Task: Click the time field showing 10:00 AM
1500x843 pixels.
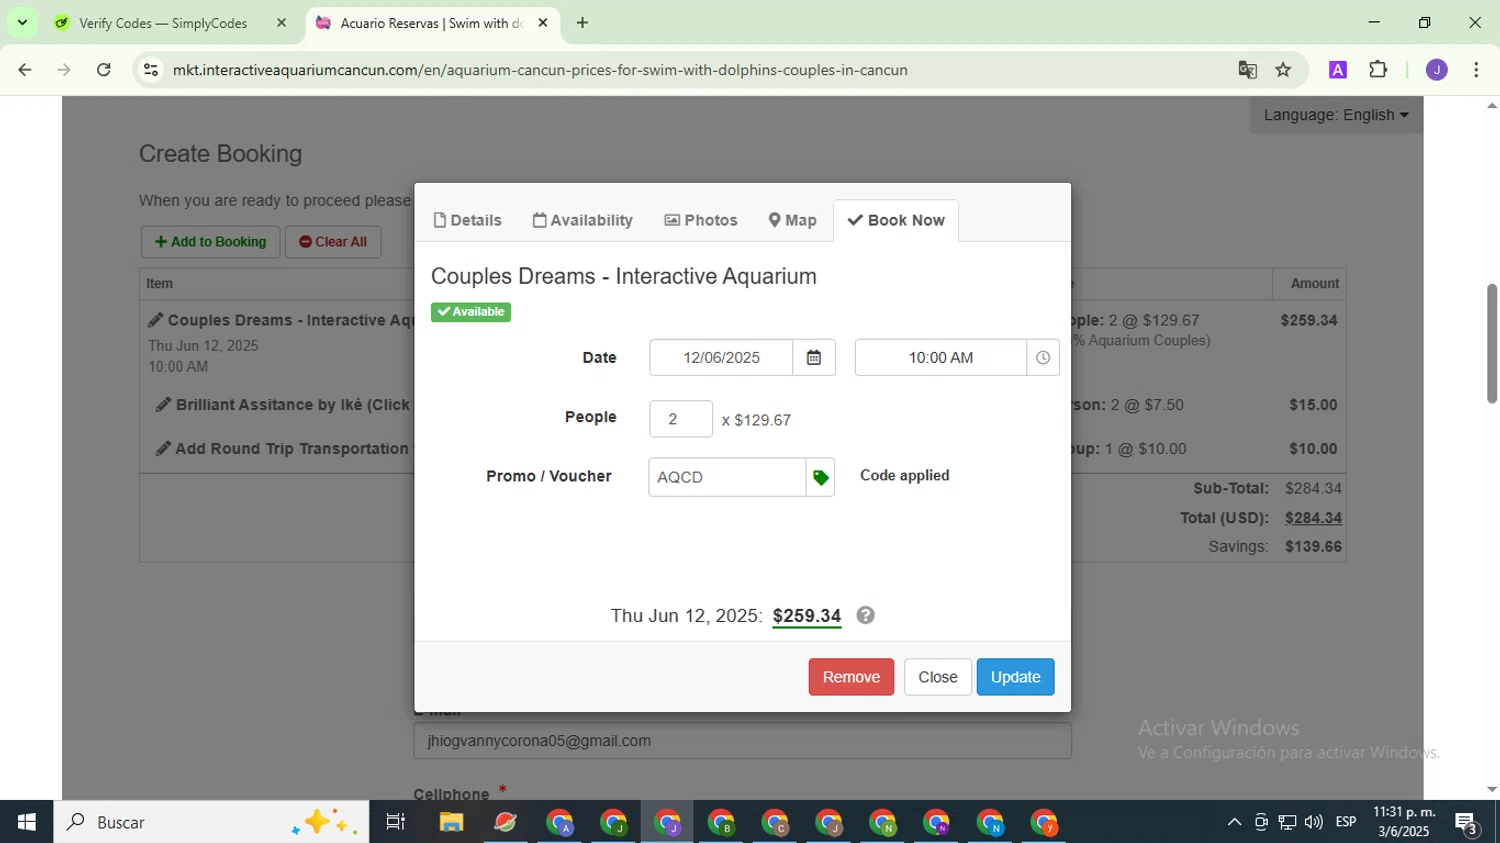Action: coord(941,358)
